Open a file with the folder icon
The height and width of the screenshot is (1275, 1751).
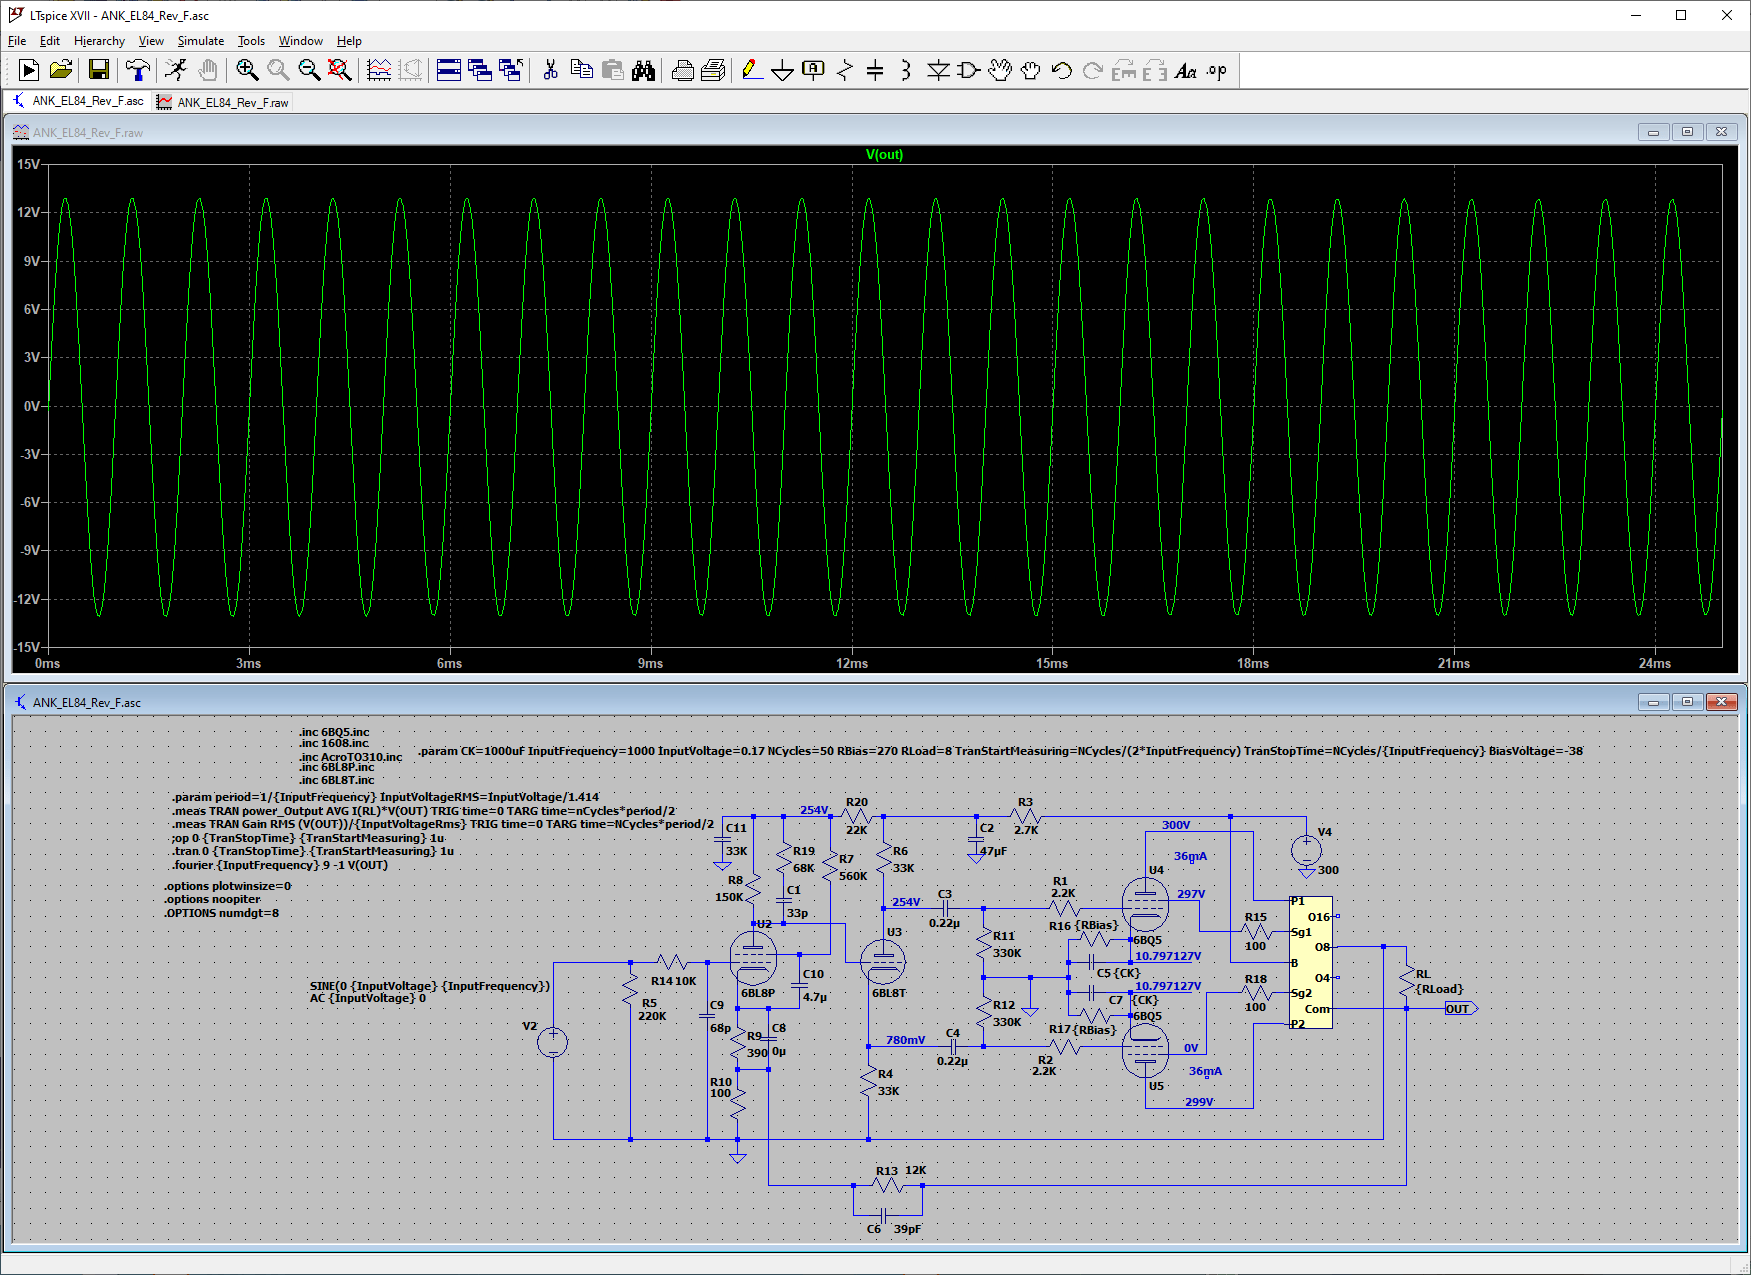(61, 70)
